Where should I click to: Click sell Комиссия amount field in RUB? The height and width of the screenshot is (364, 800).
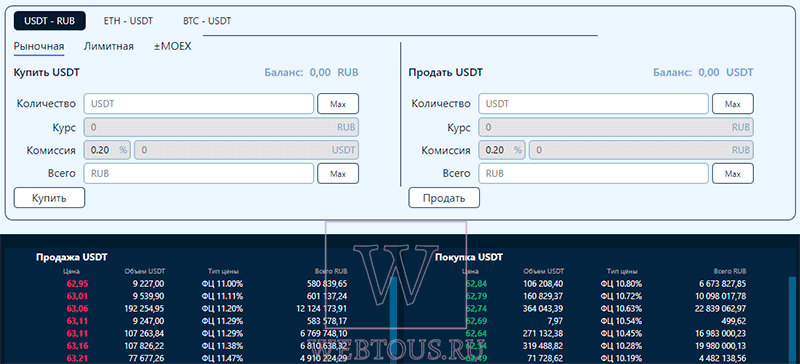[641, 151]
